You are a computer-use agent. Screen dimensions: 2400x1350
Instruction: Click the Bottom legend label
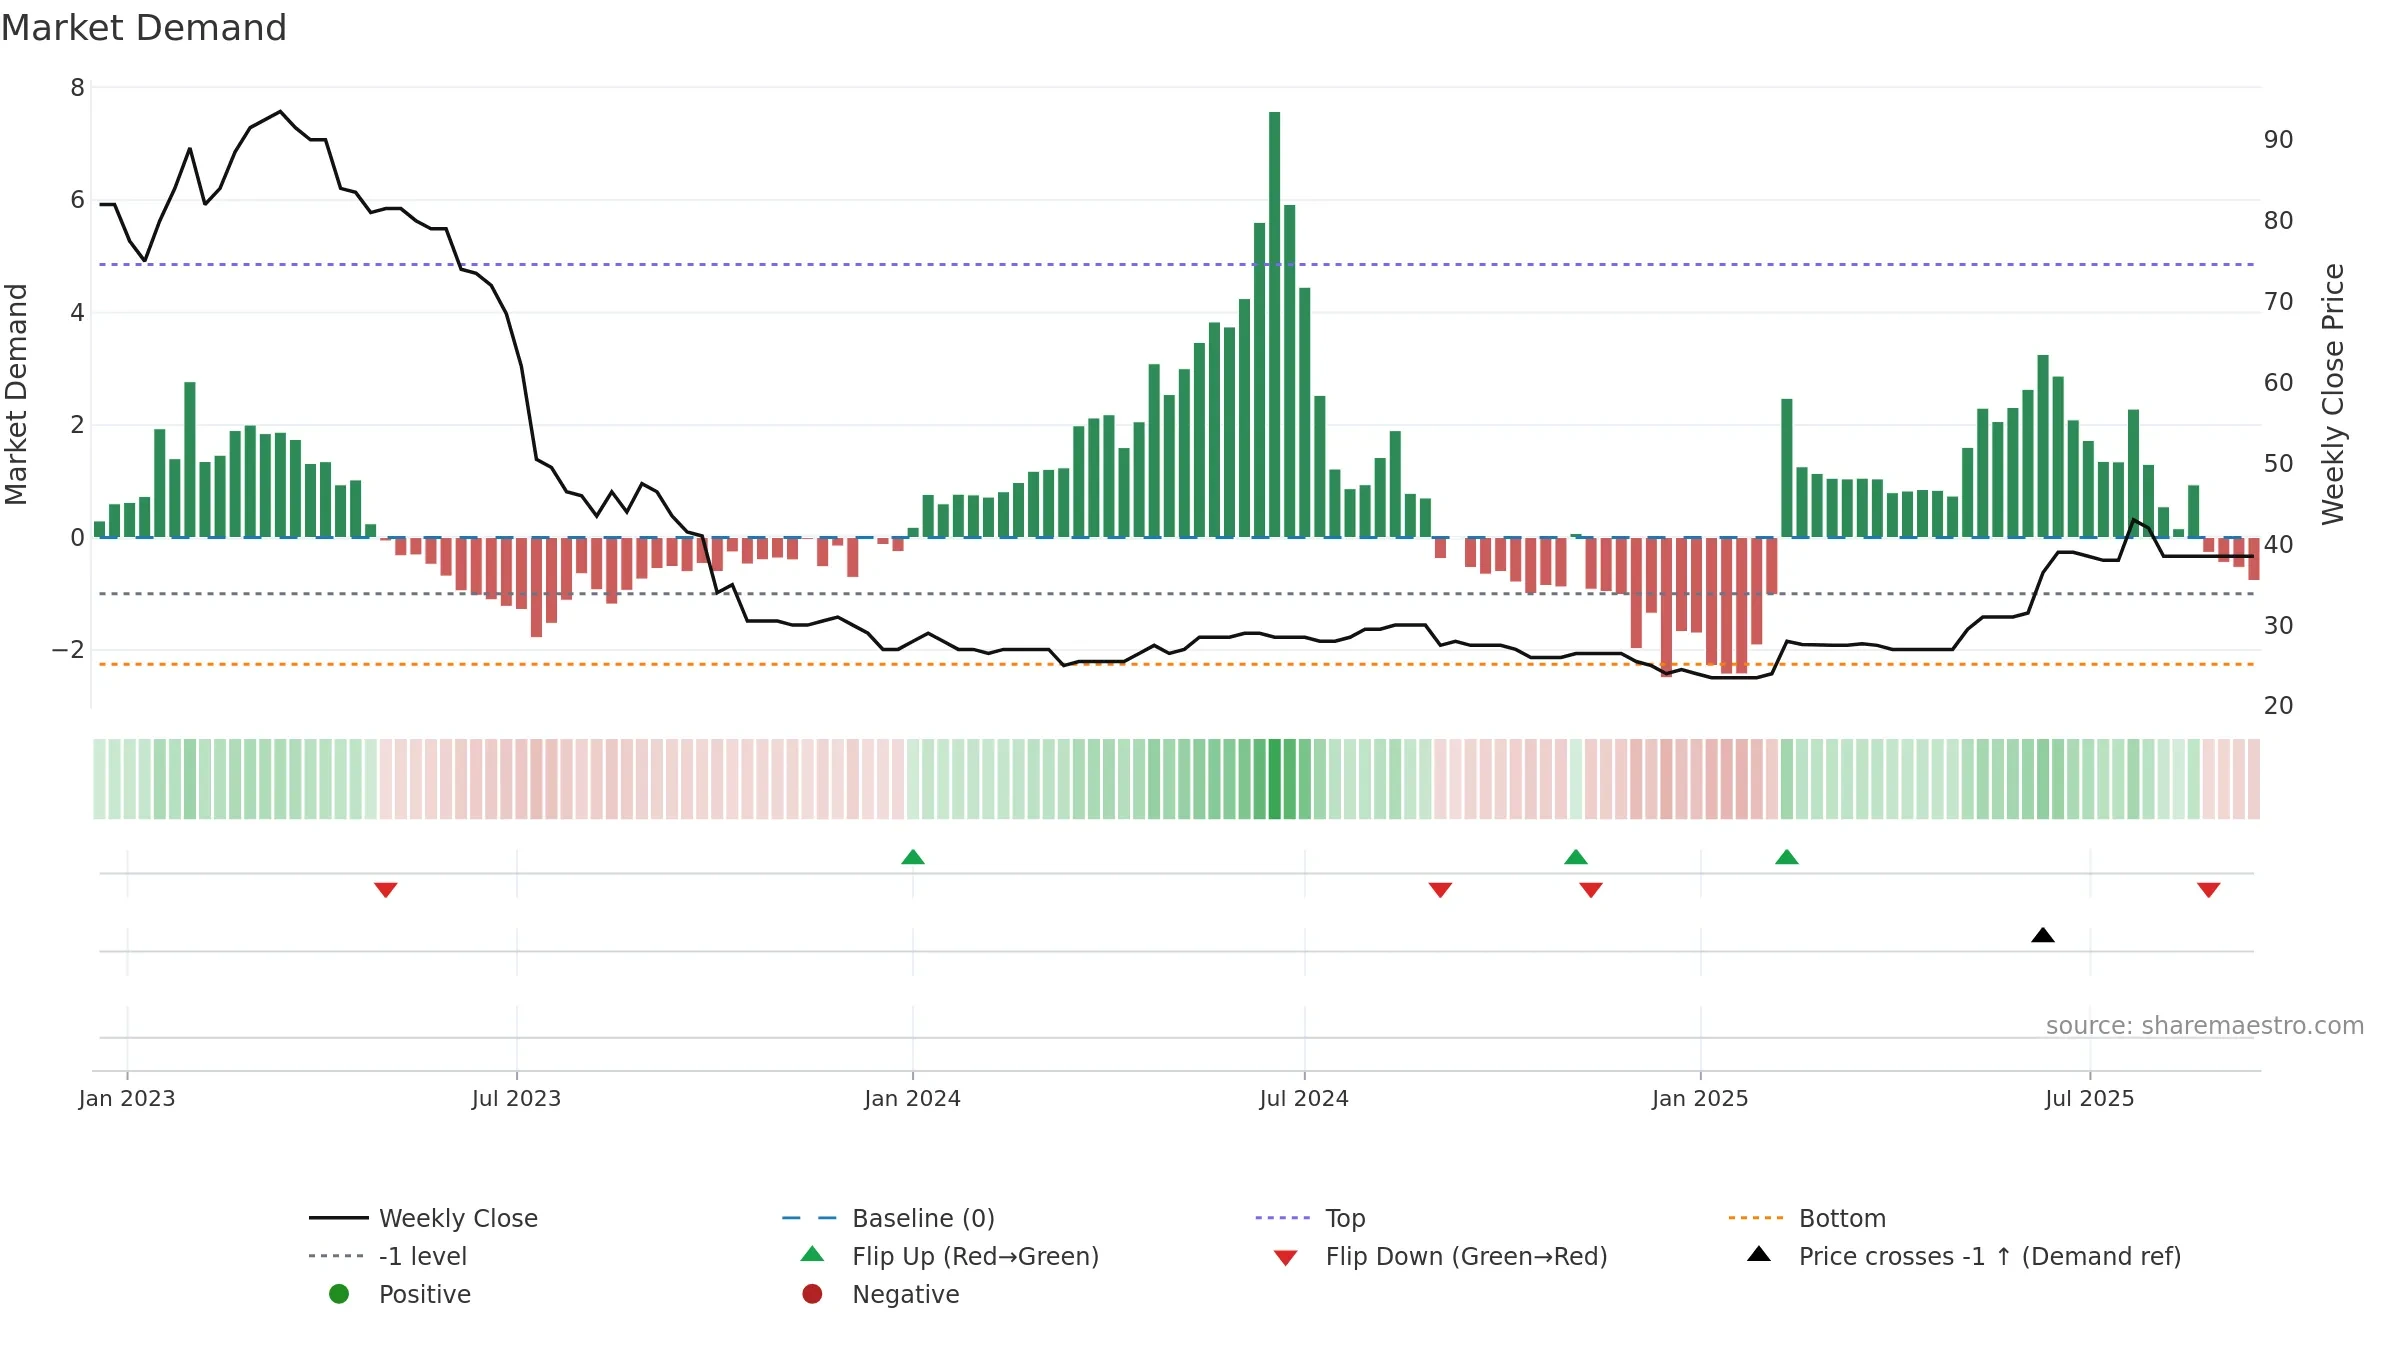point(1842,1218)
